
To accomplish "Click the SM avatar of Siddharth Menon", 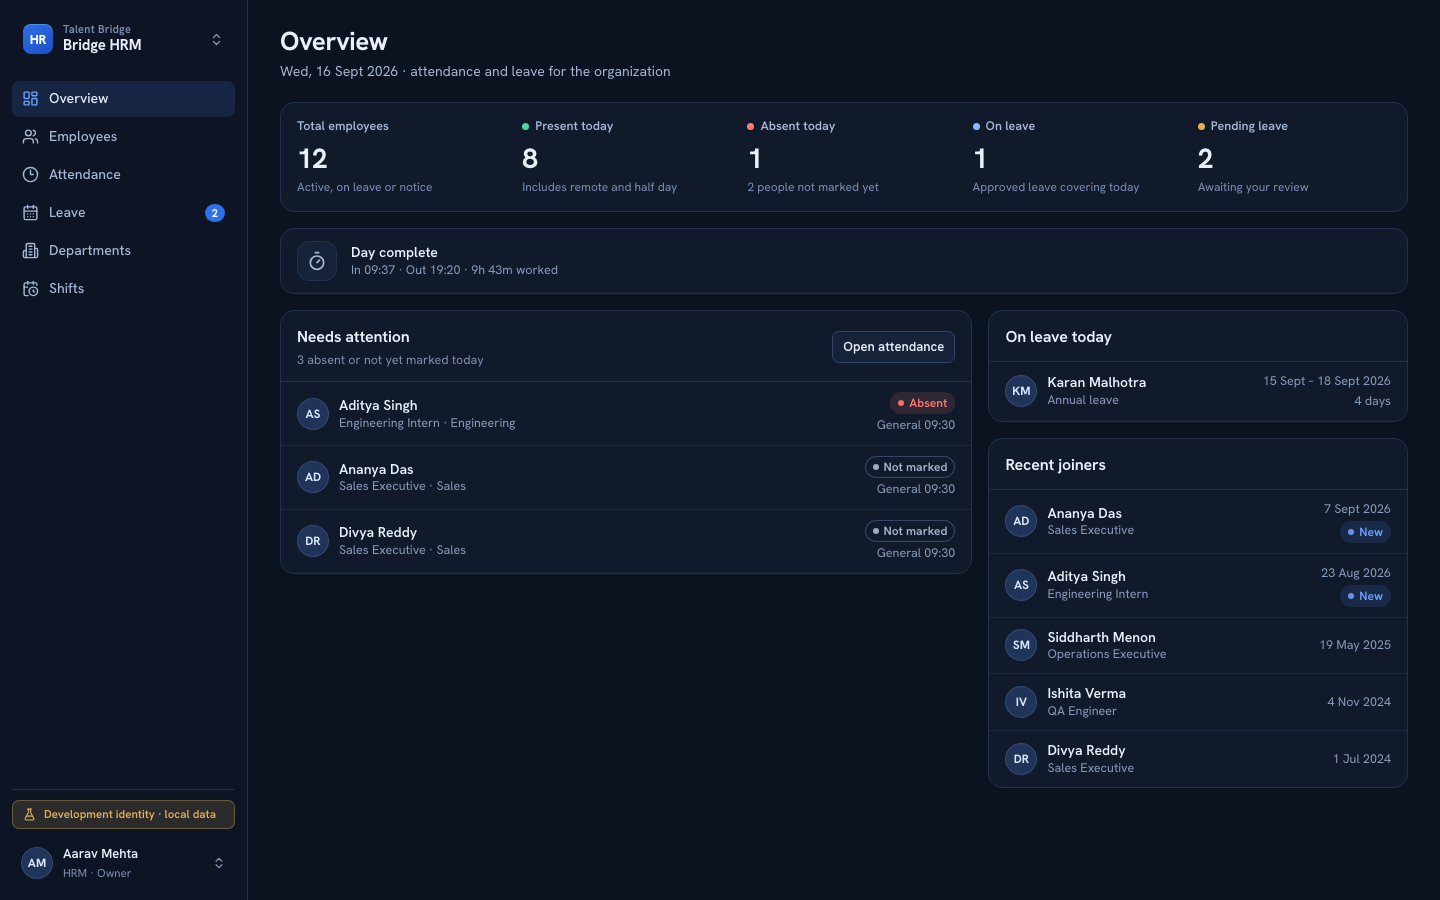I will coord(1021,645).
